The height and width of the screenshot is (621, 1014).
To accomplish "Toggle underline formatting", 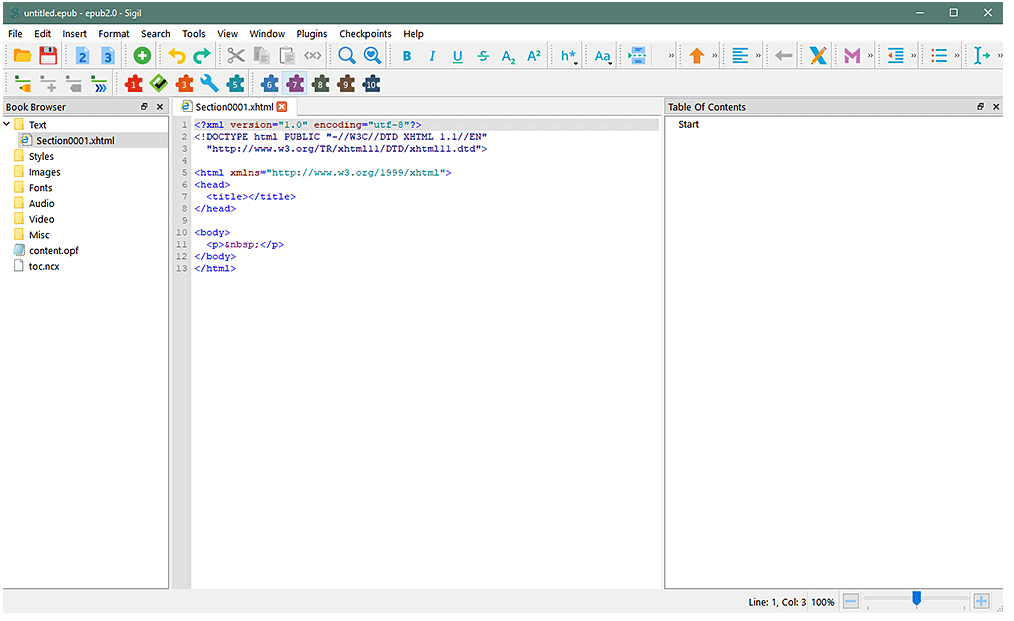I will click(x=458, y=56).
